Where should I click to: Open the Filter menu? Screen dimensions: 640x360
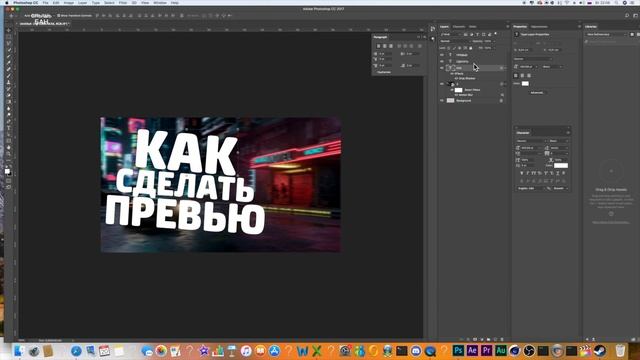[123, 2]
